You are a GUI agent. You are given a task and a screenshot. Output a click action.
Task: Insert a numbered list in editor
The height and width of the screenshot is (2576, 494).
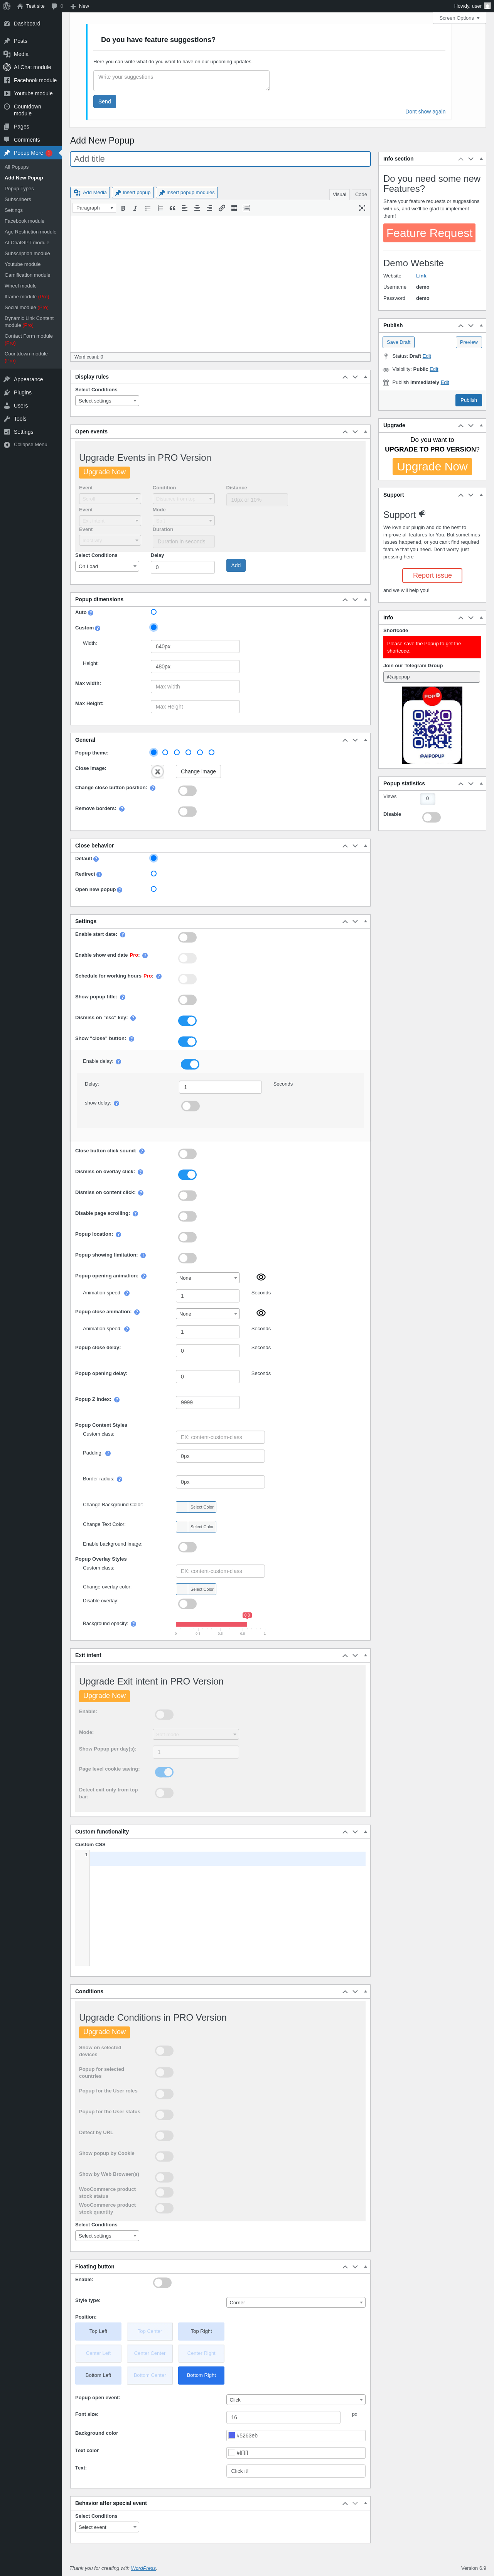click(x=160, y=208)
